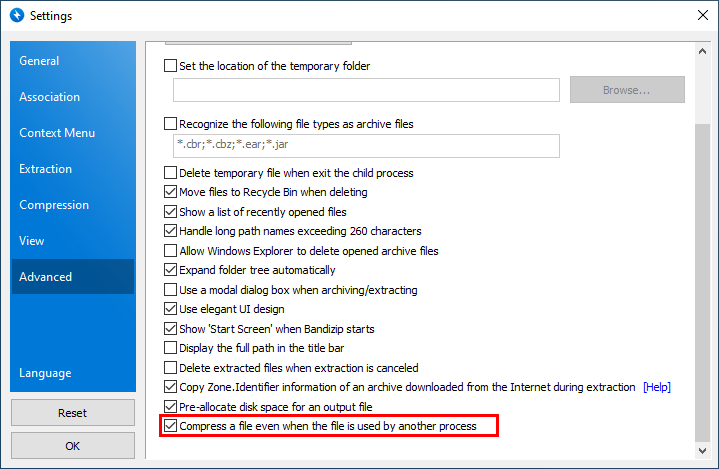Go to Extraction settings
Screen dimensions: 719x469
pos(45,169)
